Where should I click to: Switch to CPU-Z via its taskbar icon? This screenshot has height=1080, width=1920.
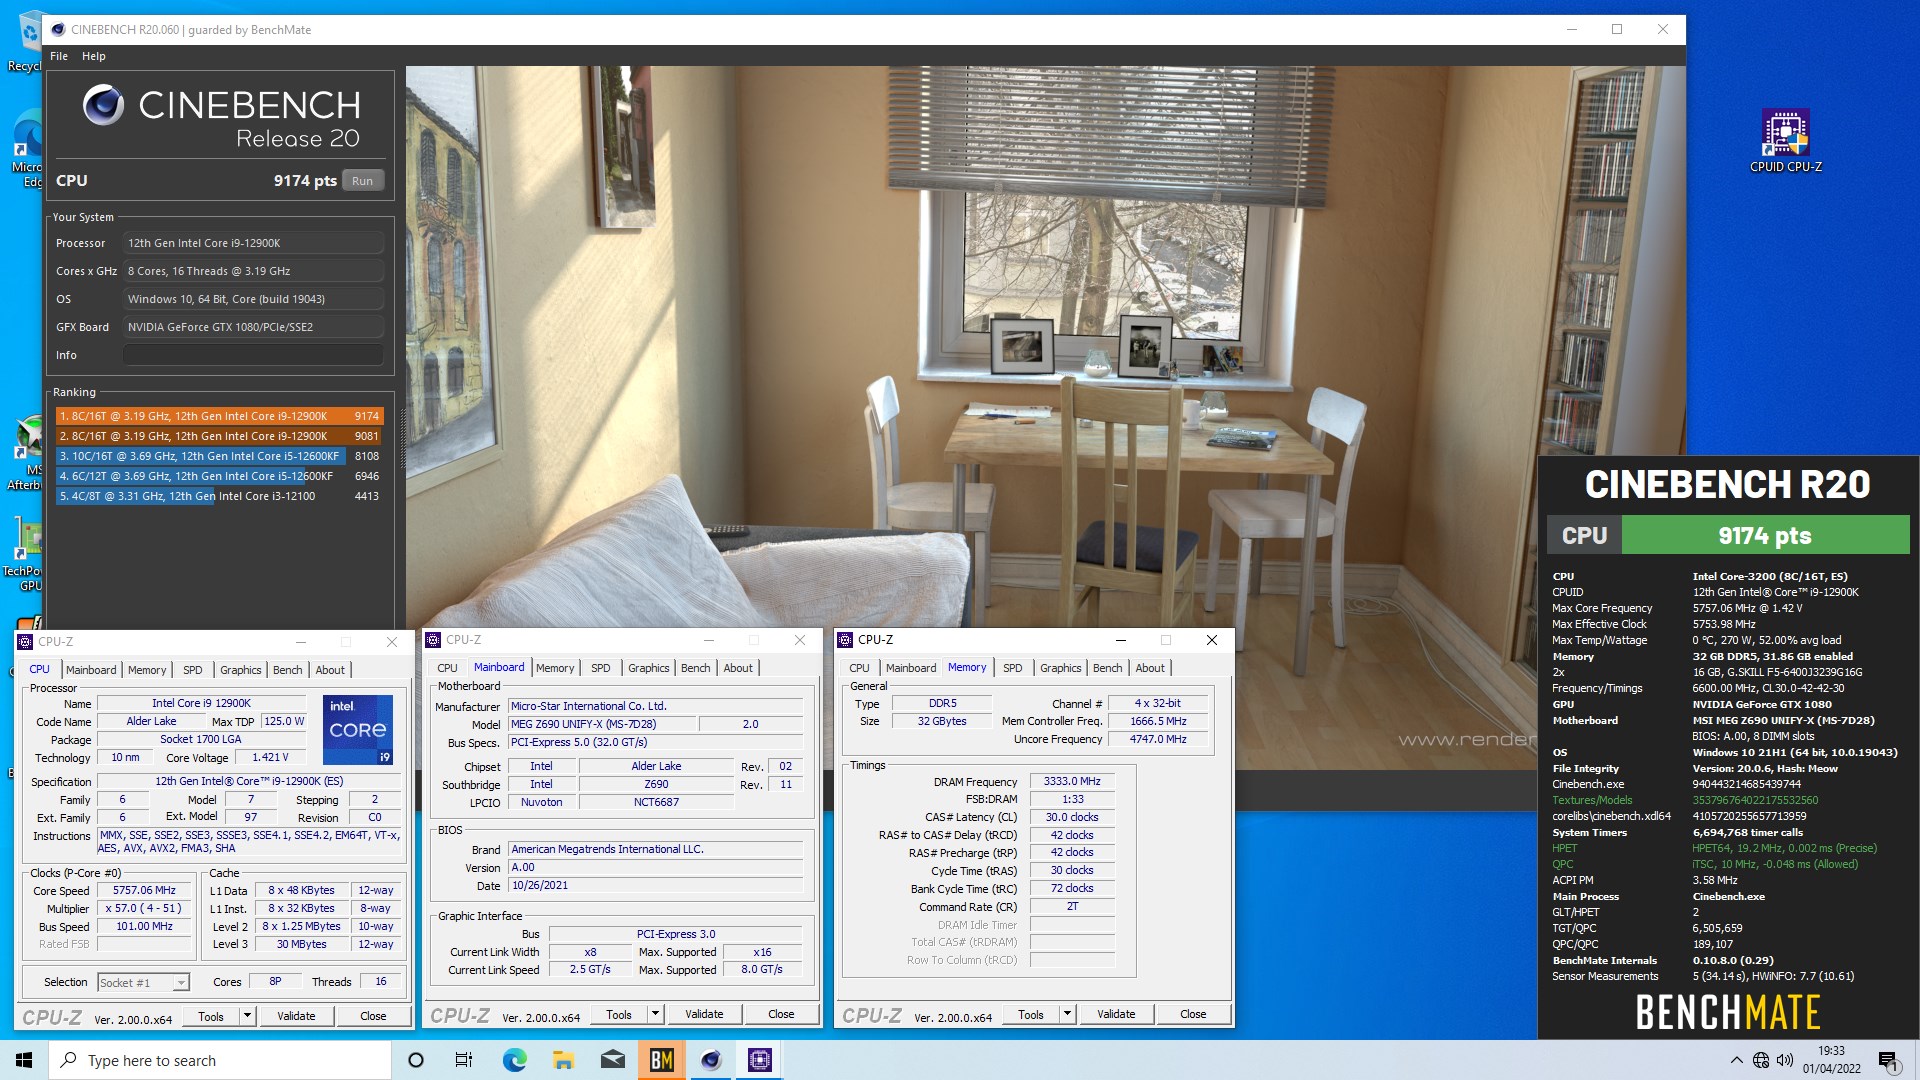760,1060
